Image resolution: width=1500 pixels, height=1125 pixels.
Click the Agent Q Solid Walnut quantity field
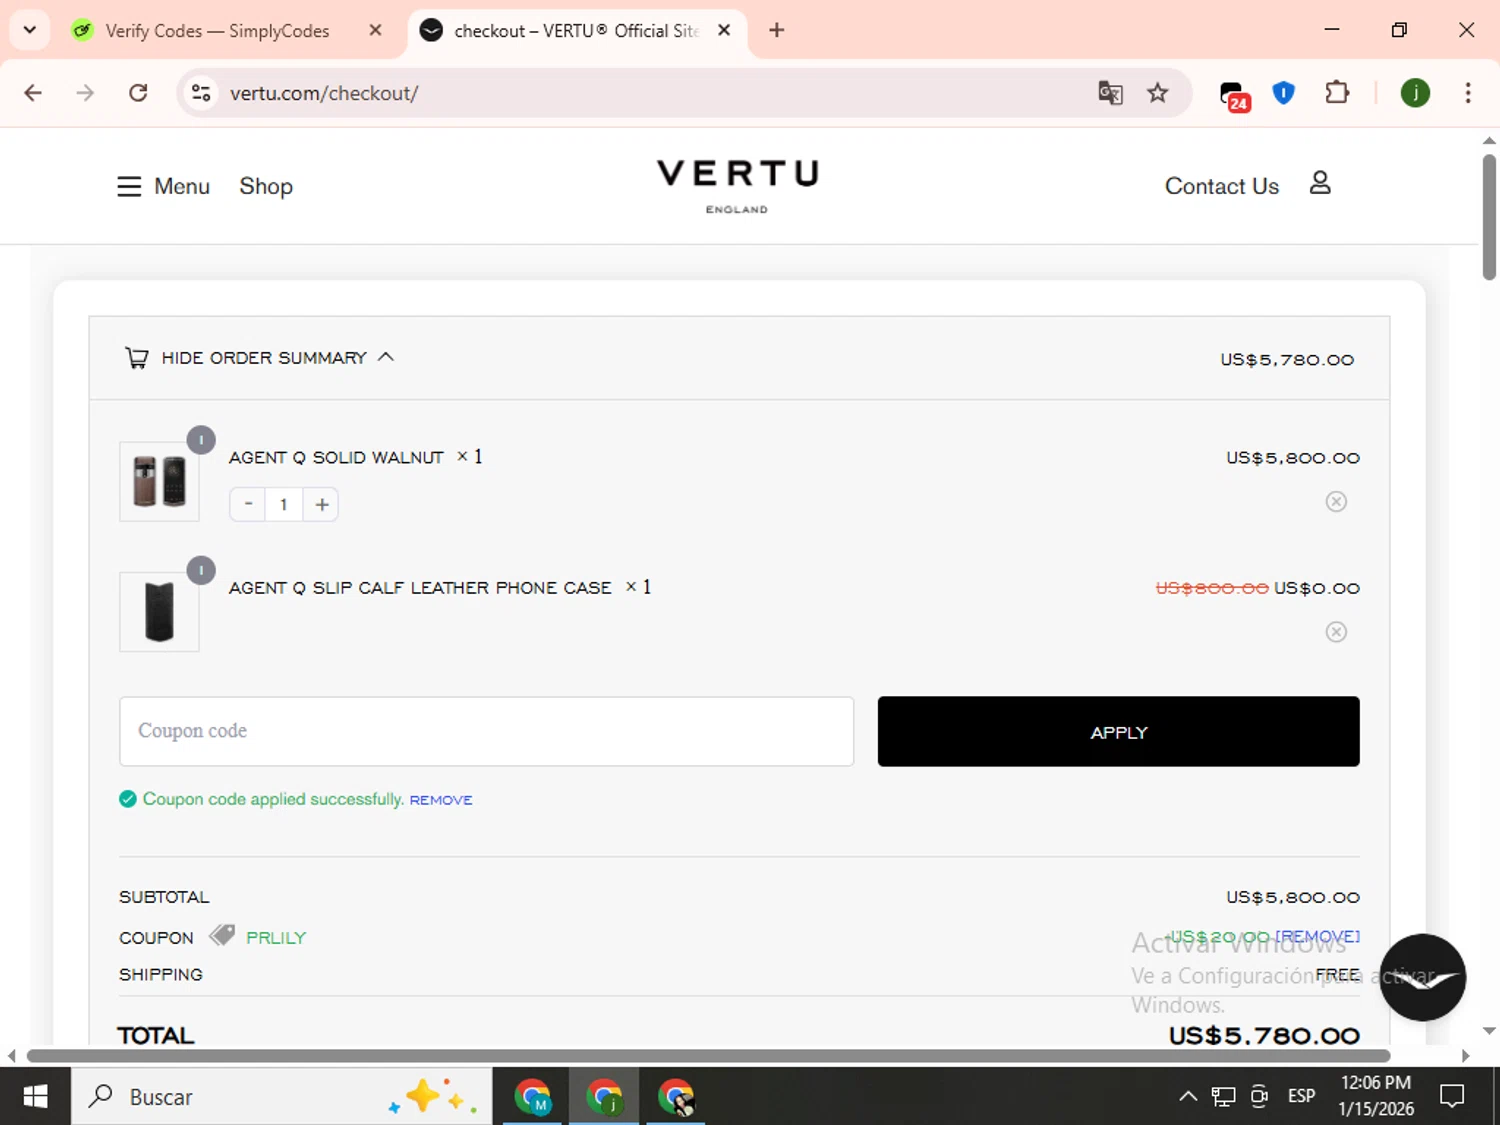[284, 504]
